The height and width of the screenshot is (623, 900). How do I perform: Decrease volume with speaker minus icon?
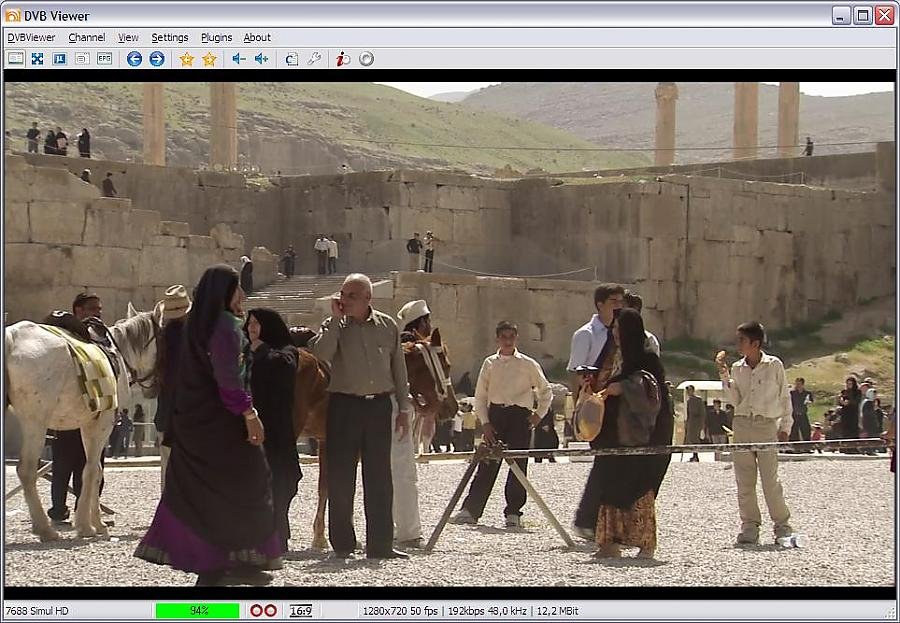pyautogui.click(x=239, y=59)
